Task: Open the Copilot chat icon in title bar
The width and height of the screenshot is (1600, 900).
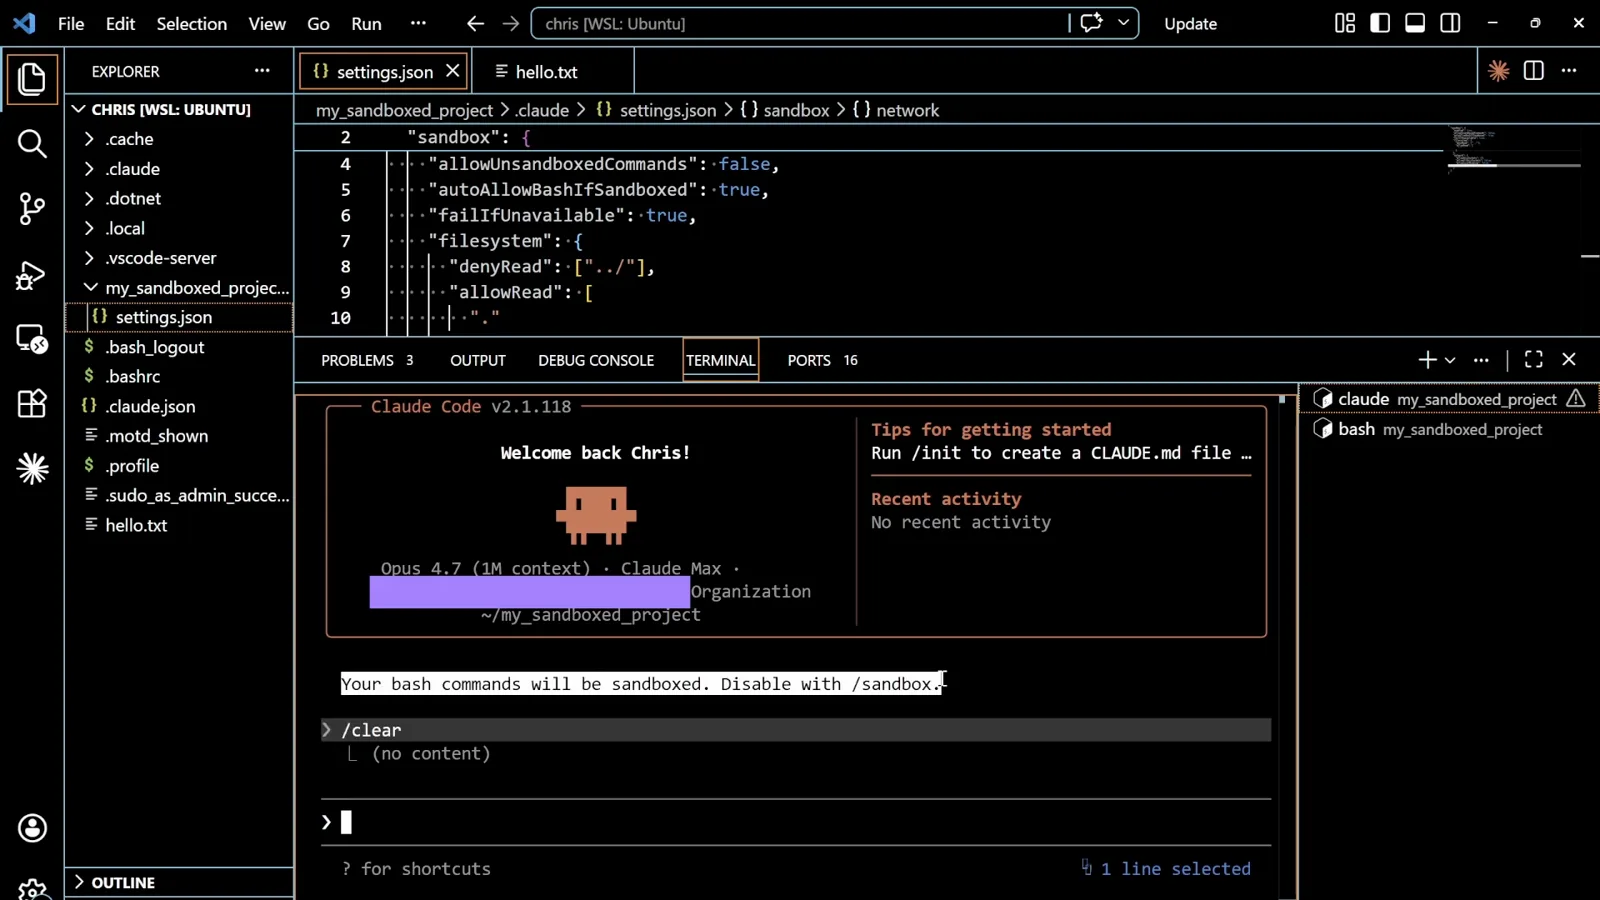Action: (x=1091, y=23)
